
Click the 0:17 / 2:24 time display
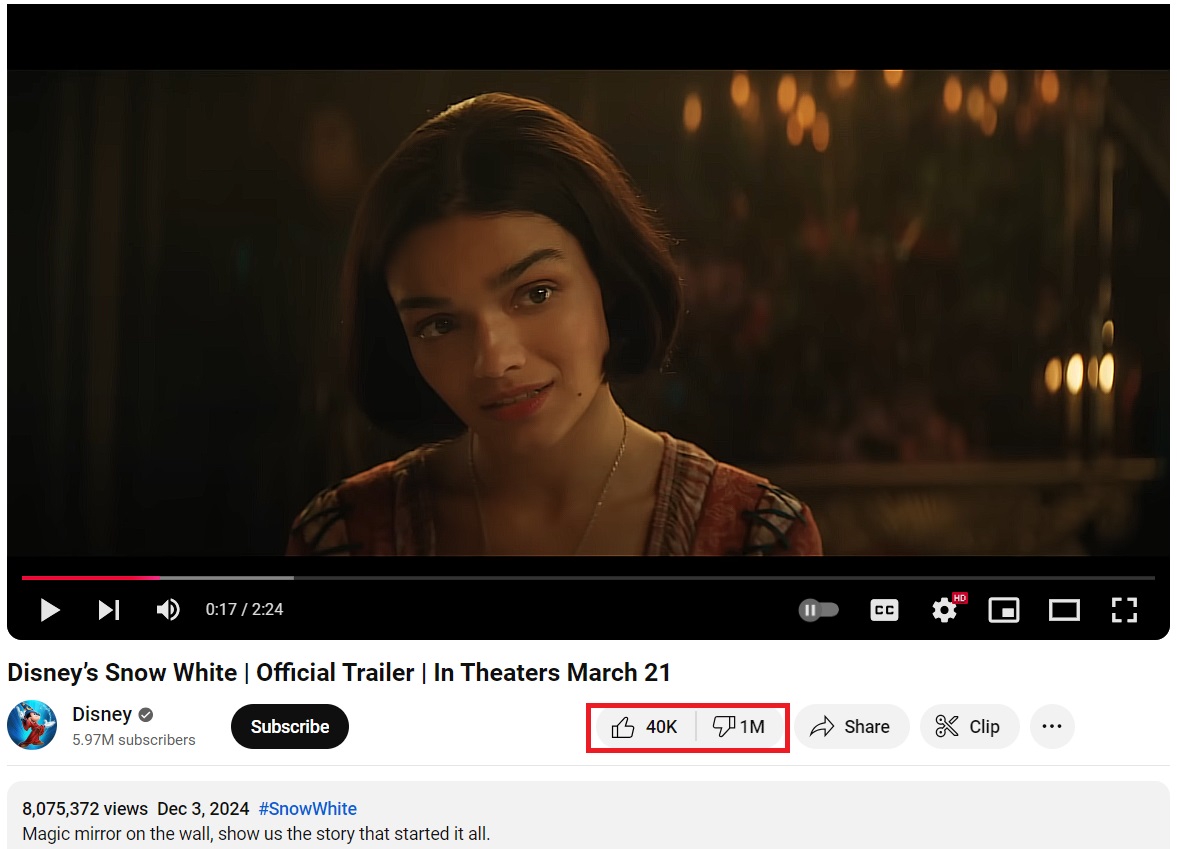tap(245, 610)
